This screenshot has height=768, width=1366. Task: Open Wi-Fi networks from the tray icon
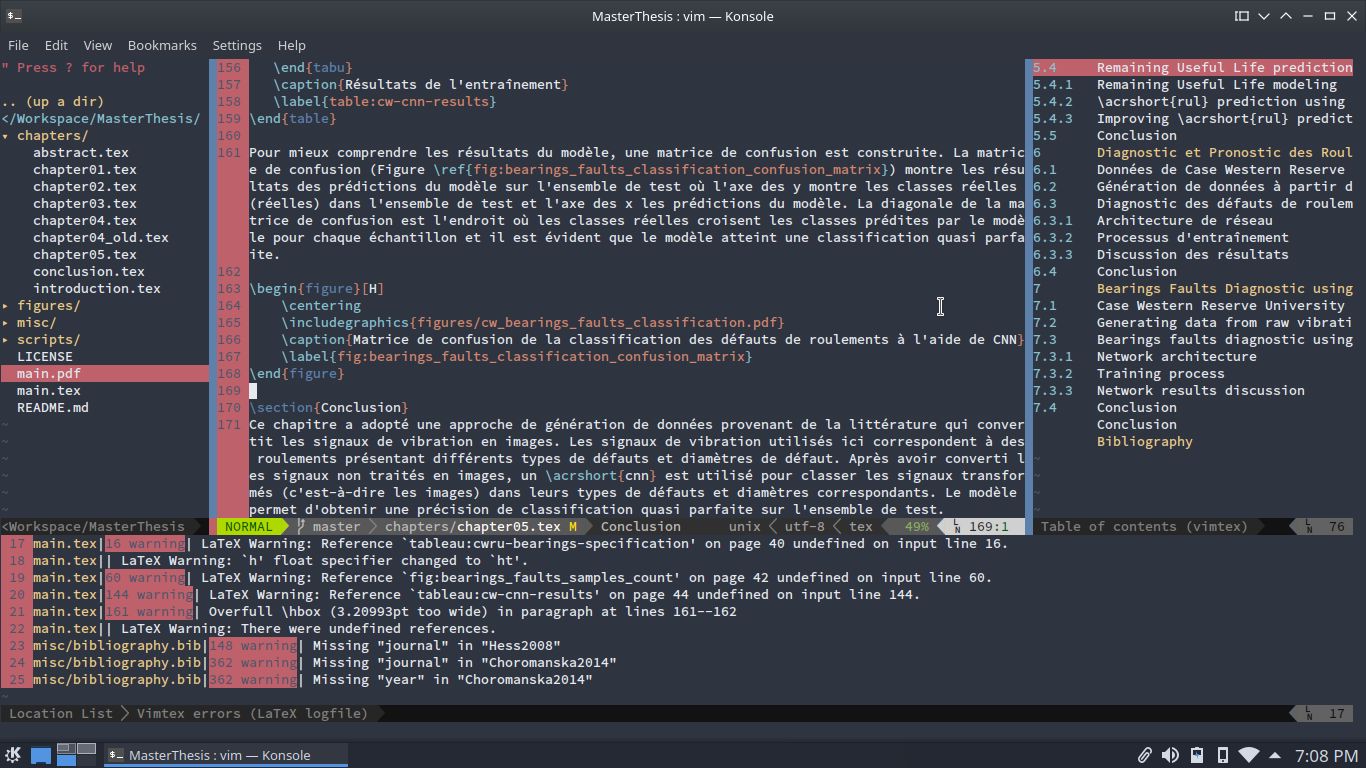[x=1246, y=755]
